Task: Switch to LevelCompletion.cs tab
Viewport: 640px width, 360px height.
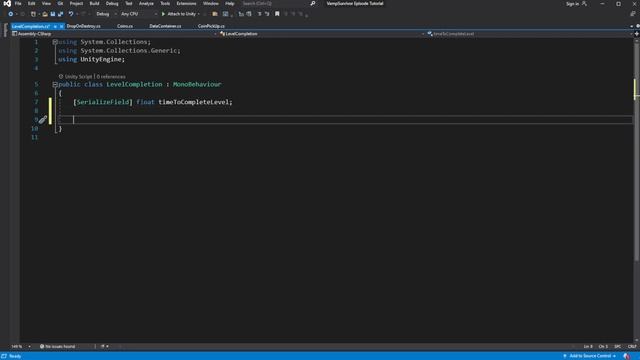Action: [31, 26]
